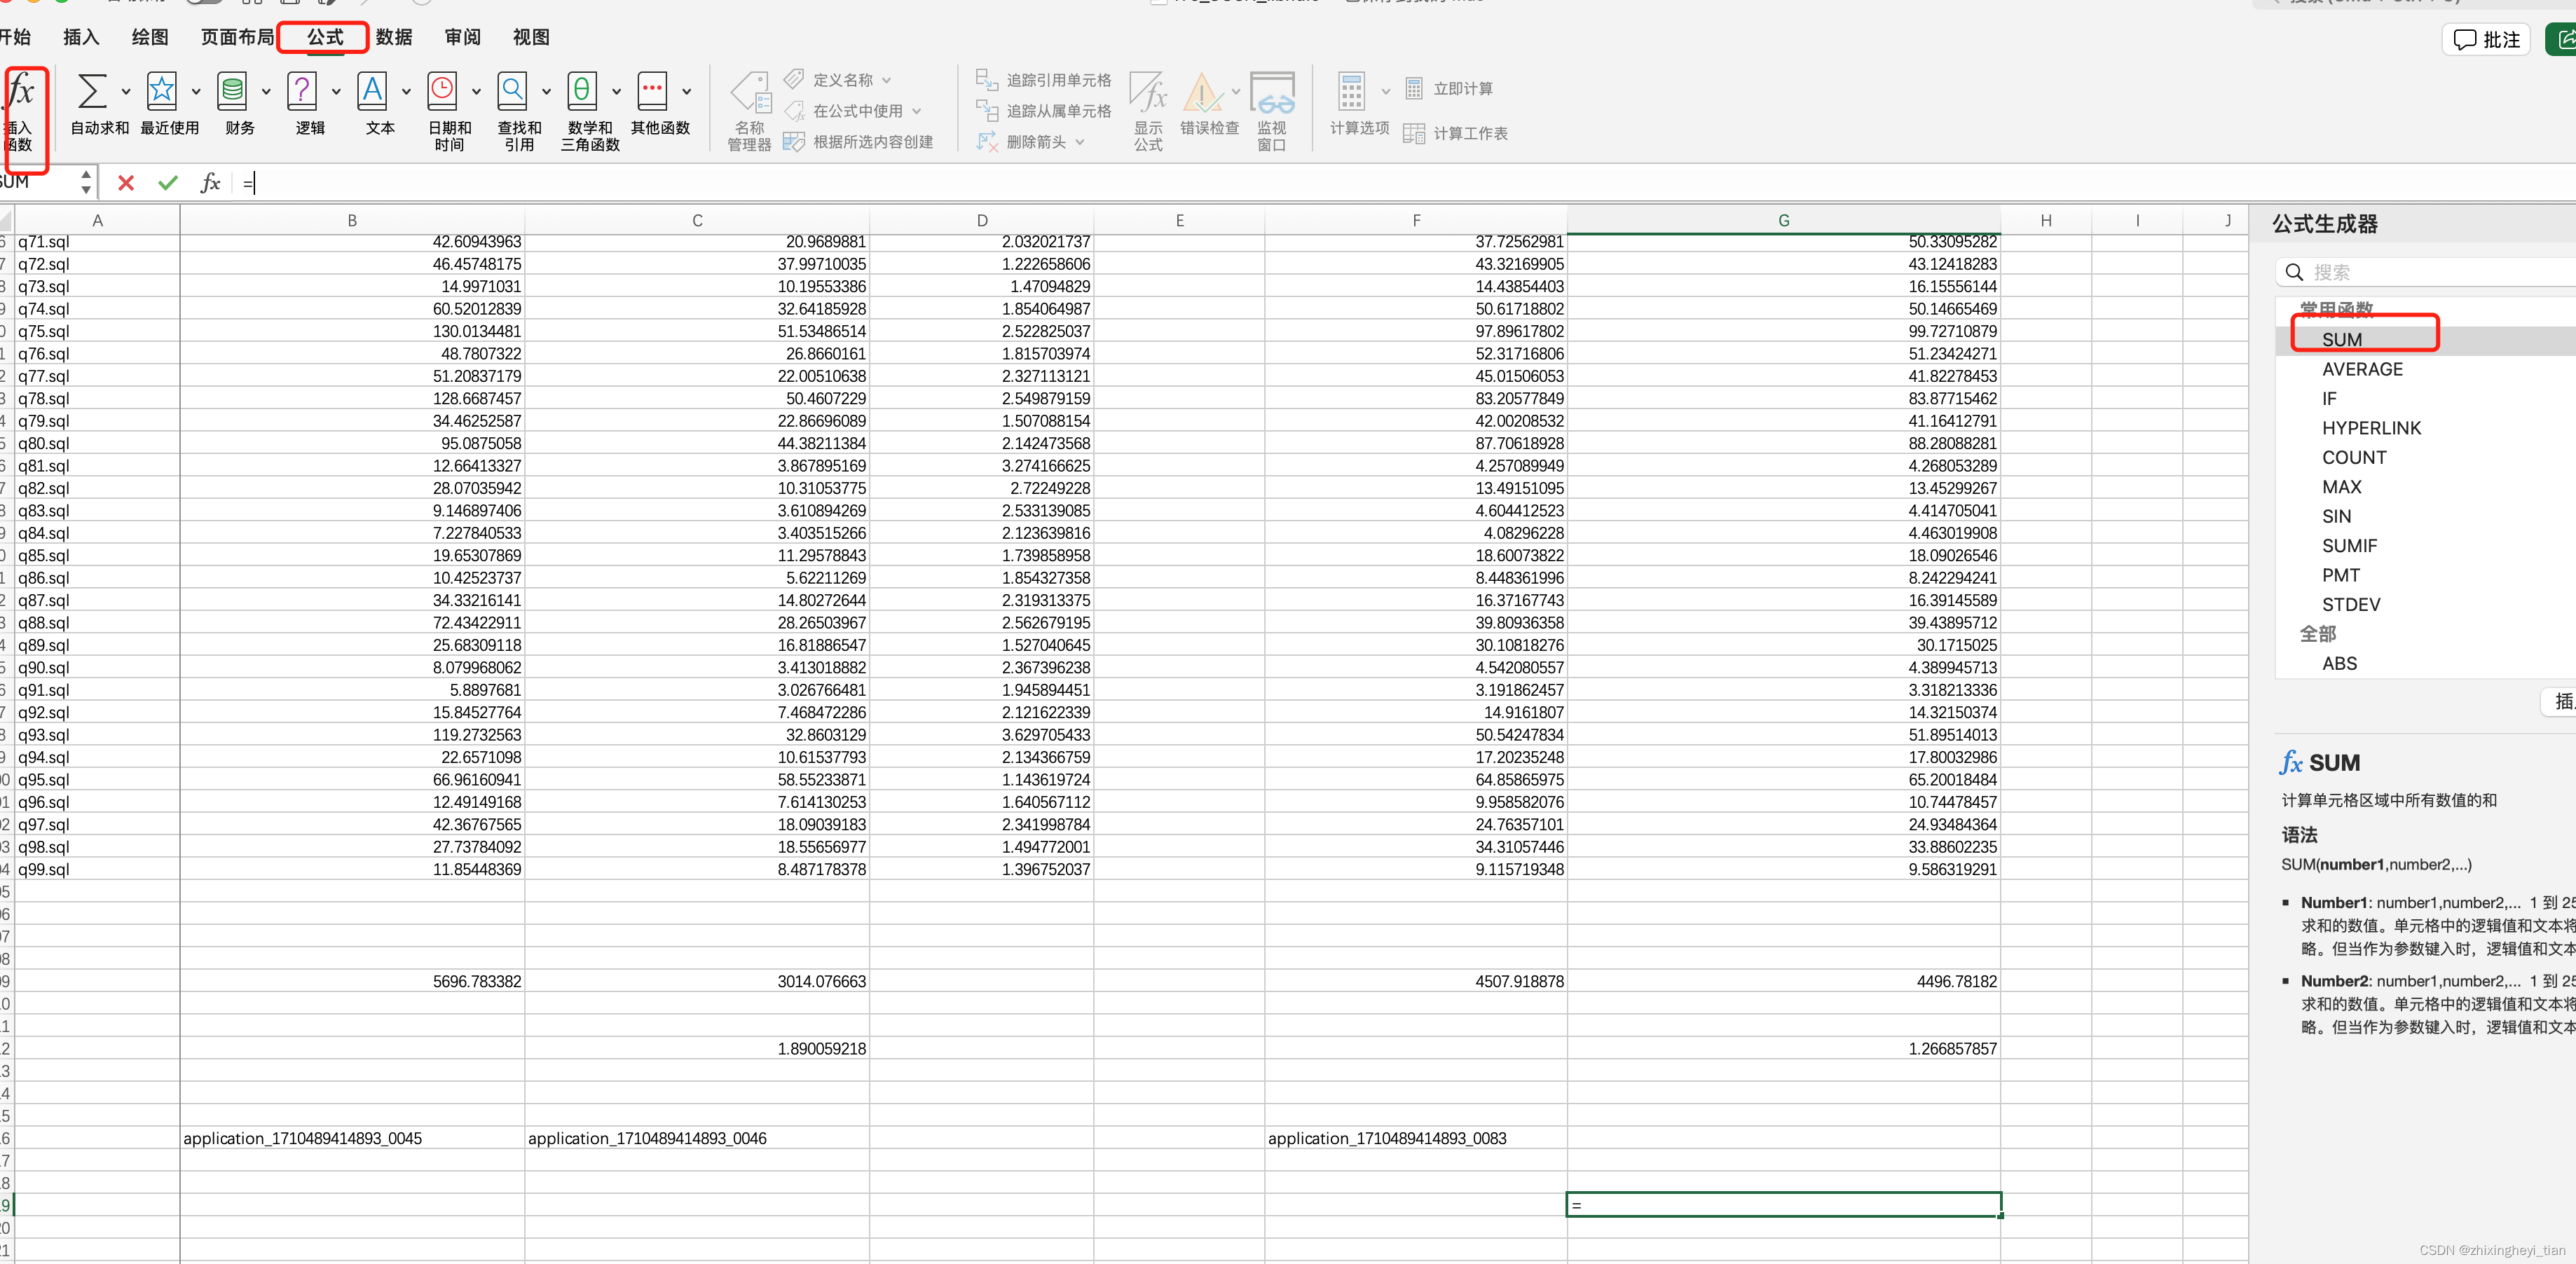Expand the Text functions dropdown arrow
Viewport: 2576px width, 1264px height.
pos(406,92)
